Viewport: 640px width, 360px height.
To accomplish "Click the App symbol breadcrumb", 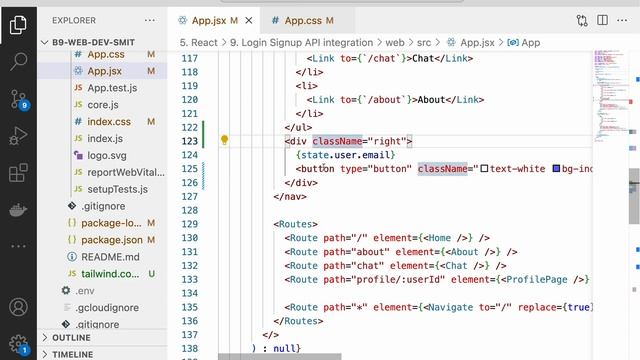I will pyautogui.click(x=524, y=42).
